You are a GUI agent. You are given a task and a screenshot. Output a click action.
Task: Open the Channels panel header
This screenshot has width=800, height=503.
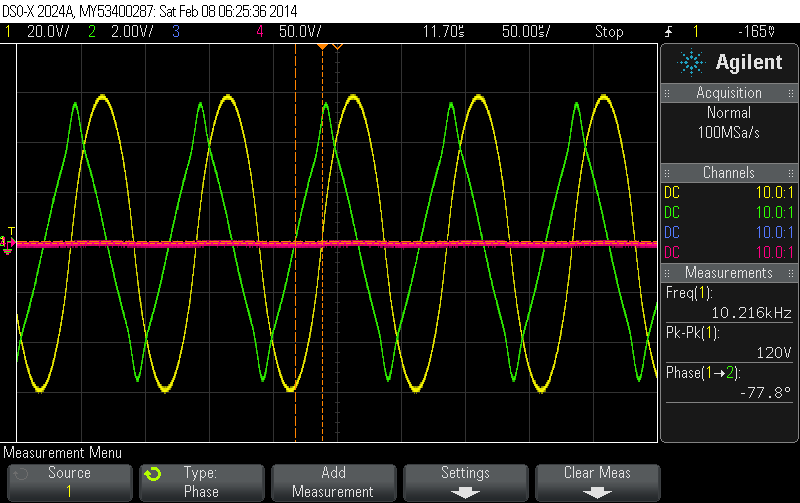(729, 172)
